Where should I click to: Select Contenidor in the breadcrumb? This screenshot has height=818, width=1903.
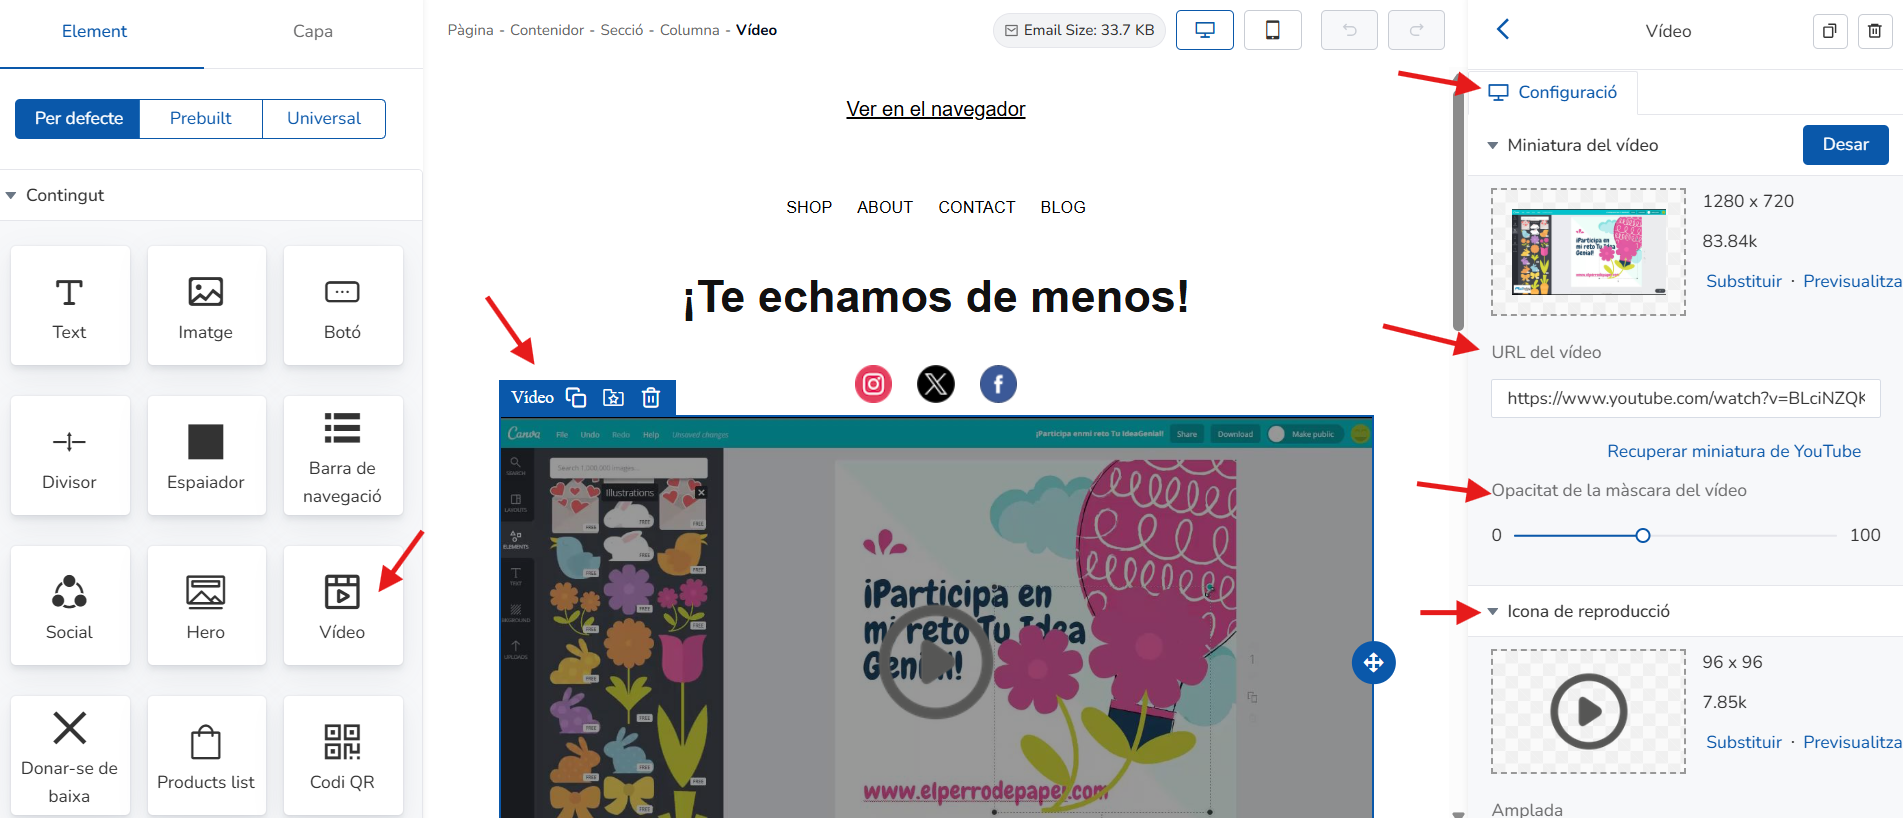pyautogui.click(x=547, y=30)
